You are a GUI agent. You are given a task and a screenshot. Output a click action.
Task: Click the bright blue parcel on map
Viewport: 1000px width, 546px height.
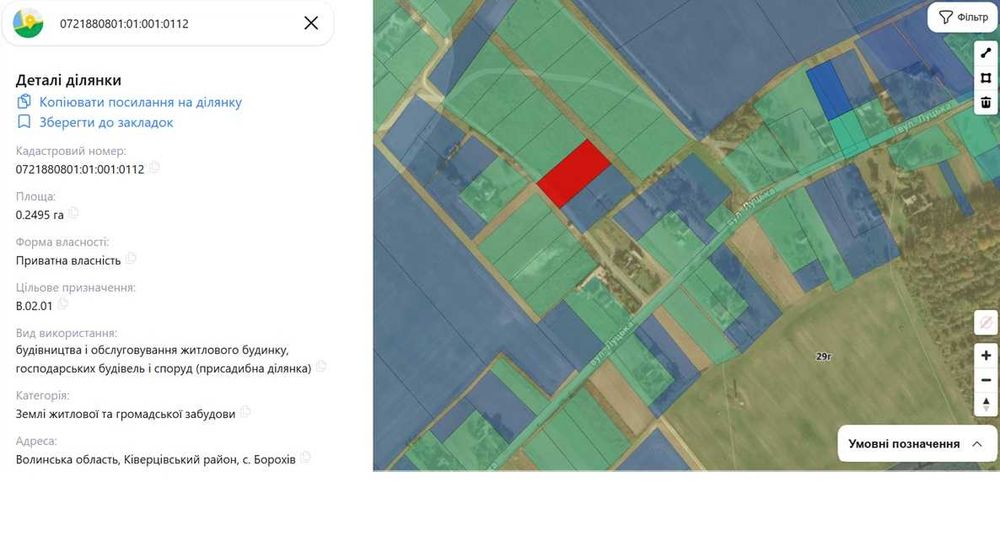(x=830, y=91)
